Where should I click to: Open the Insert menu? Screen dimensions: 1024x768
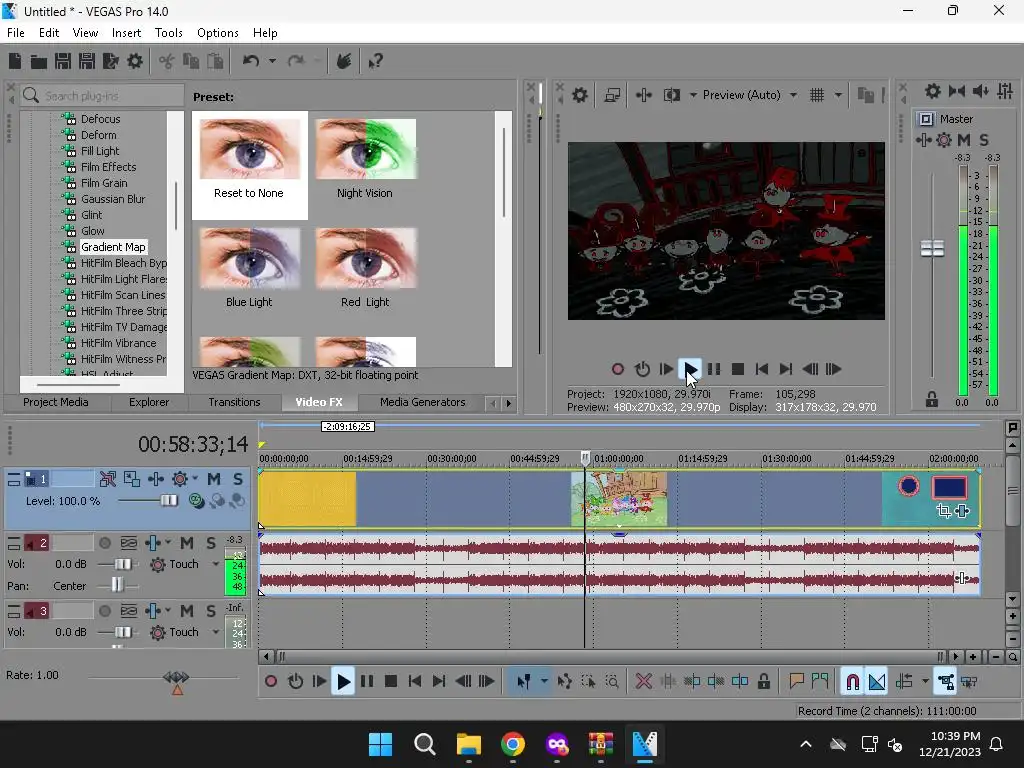coord(126,33)
